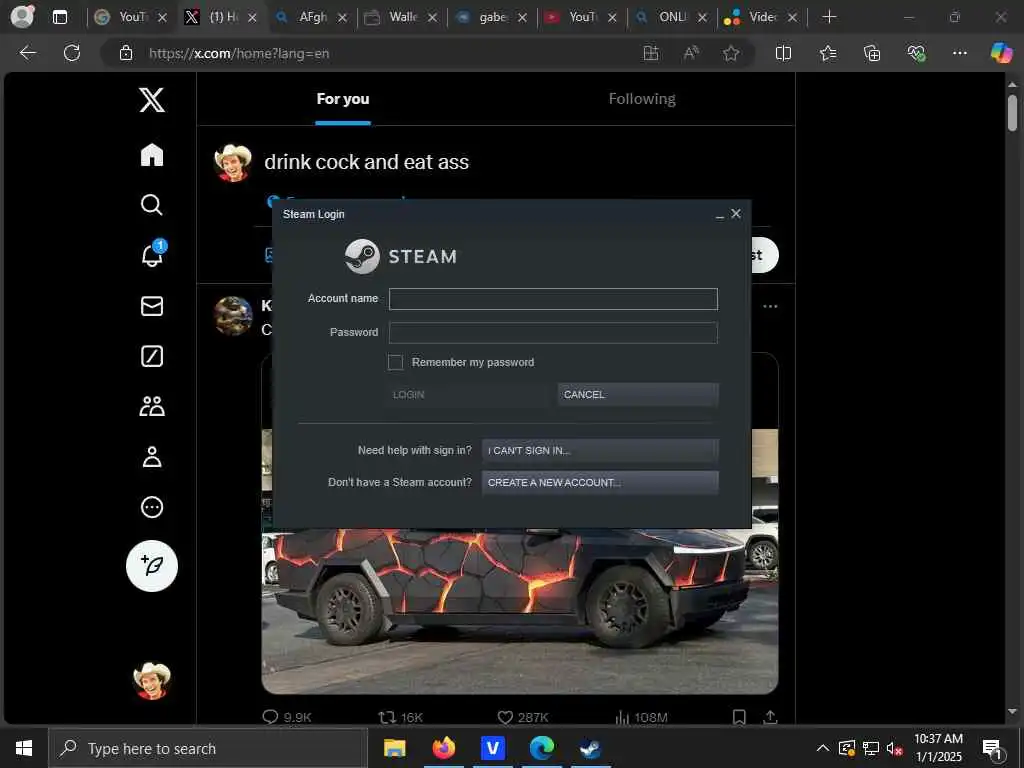Open Windows Start button
This screenshot has width=1024, height=768.
[x=24, y=748]
